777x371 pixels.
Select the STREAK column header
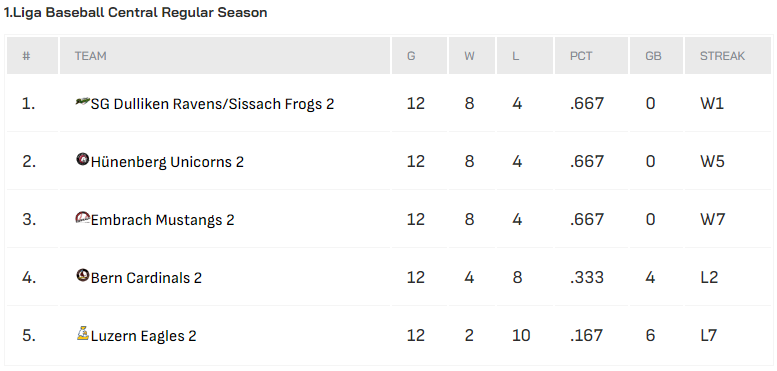[x=722, y=56]
